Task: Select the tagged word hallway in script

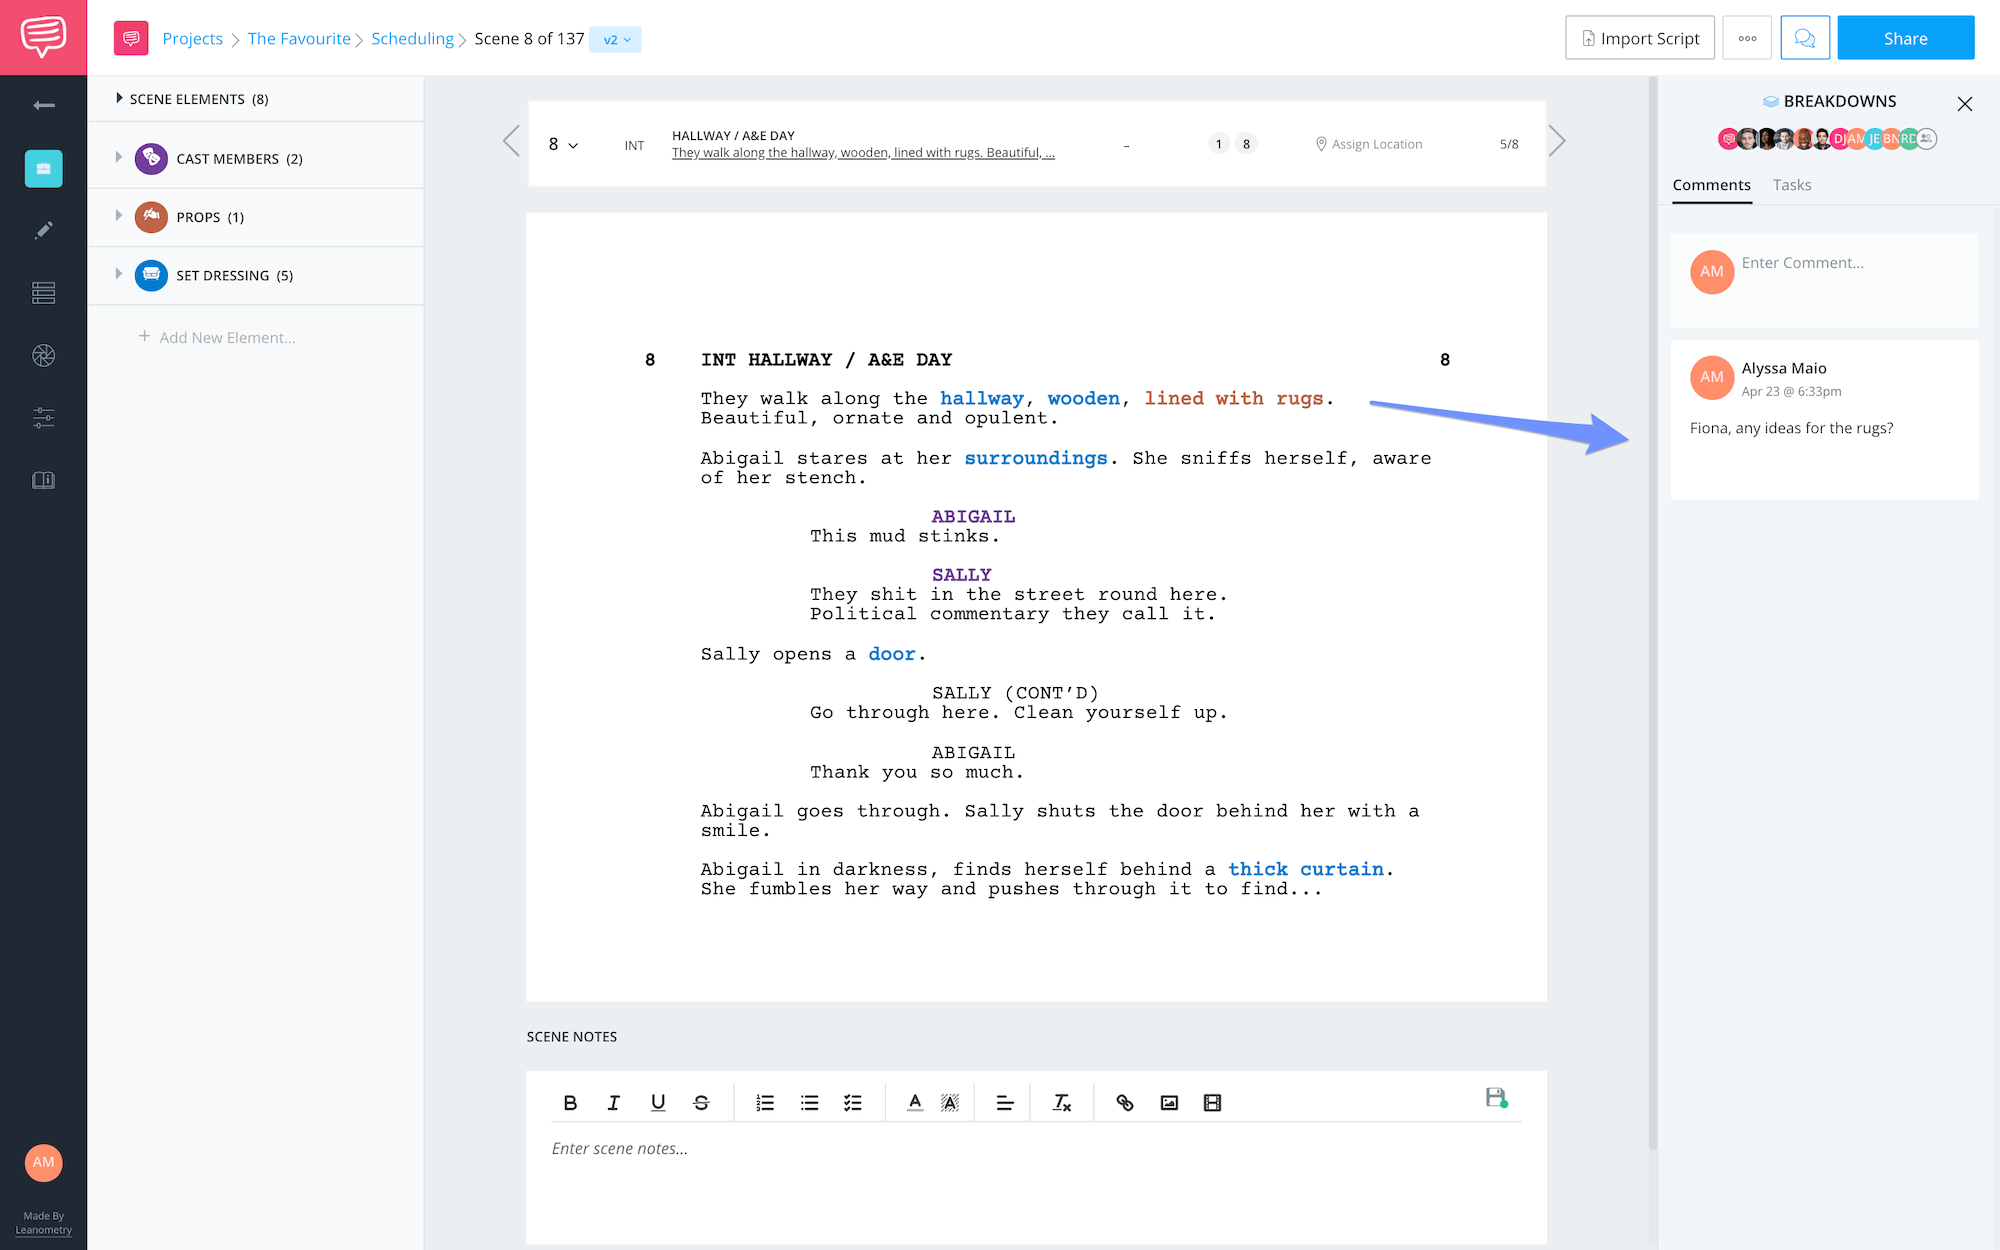Action: 982,398
